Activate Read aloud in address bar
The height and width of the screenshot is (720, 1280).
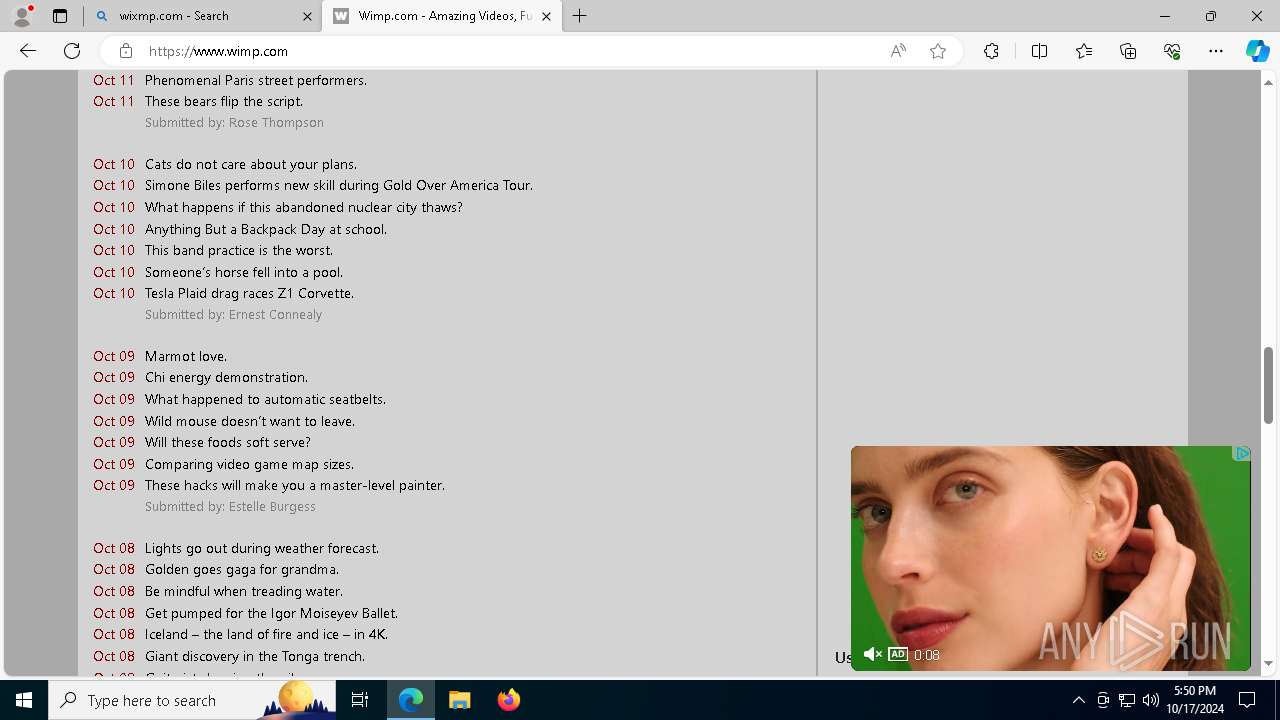(x=898, y=51)
